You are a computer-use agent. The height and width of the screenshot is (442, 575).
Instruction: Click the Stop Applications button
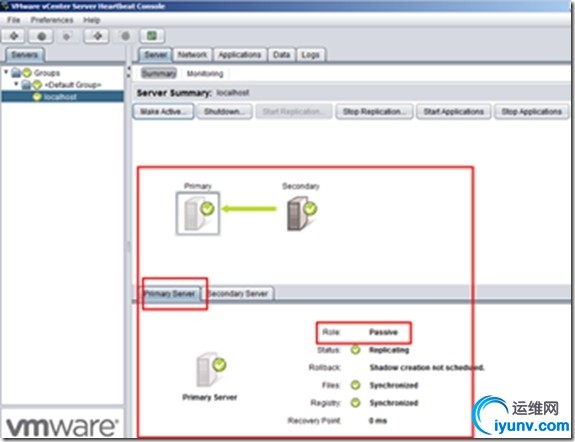point(532,112)
